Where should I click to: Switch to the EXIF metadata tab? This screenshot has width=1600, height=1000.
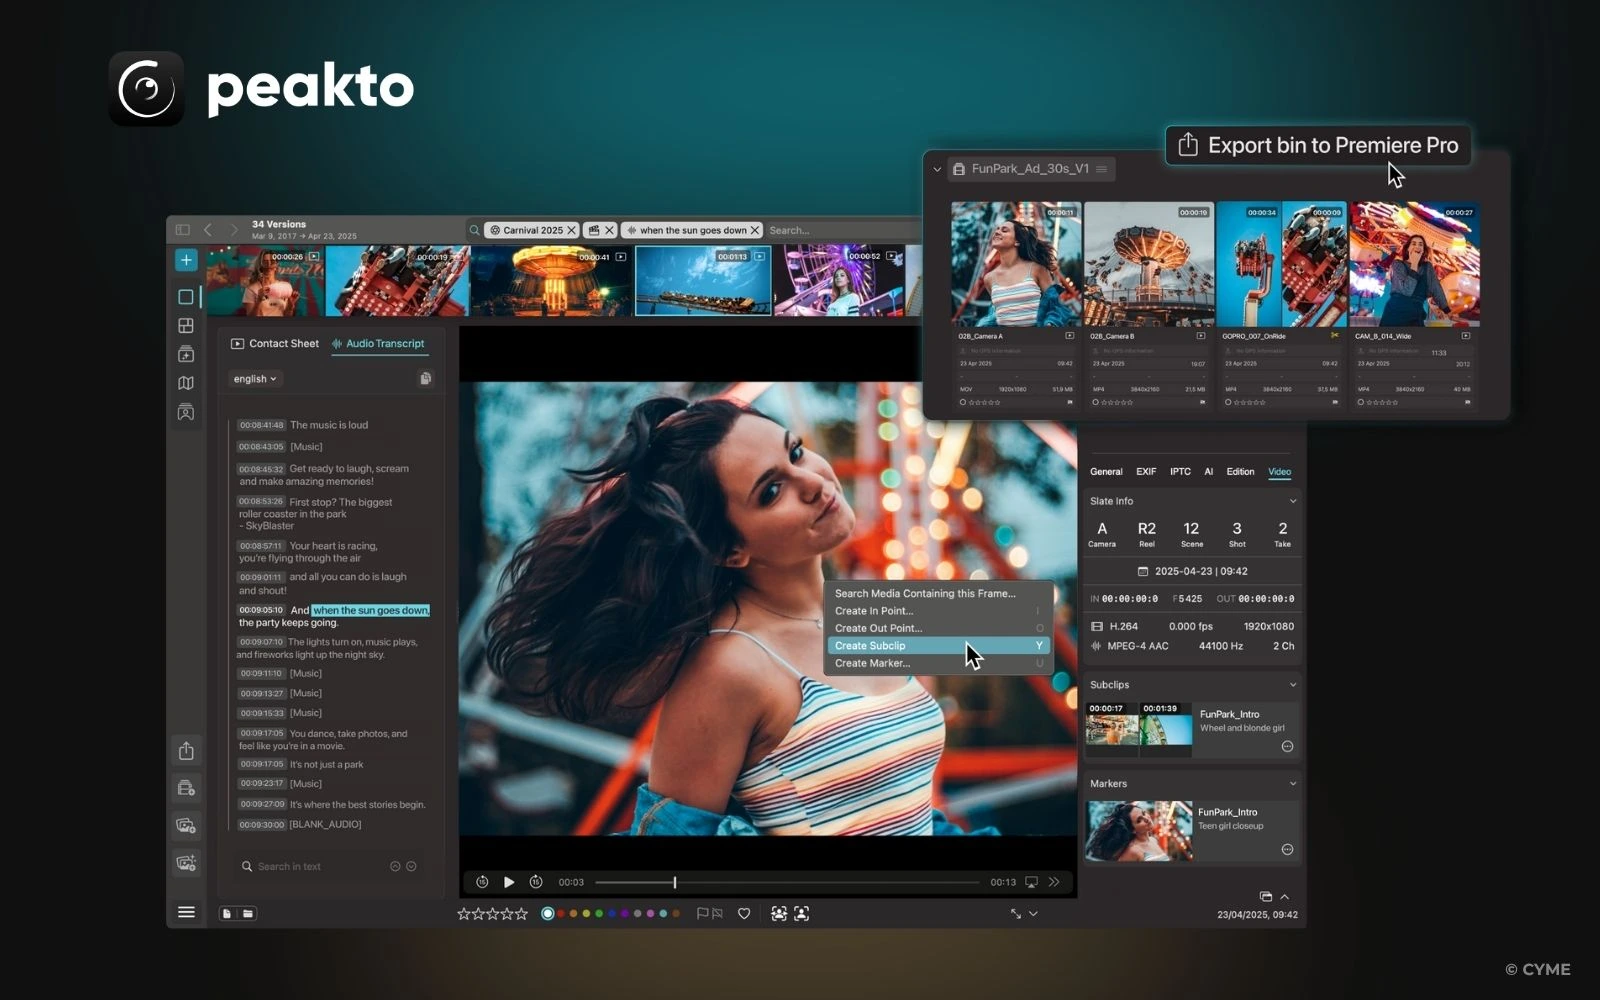pos(1146,471)
